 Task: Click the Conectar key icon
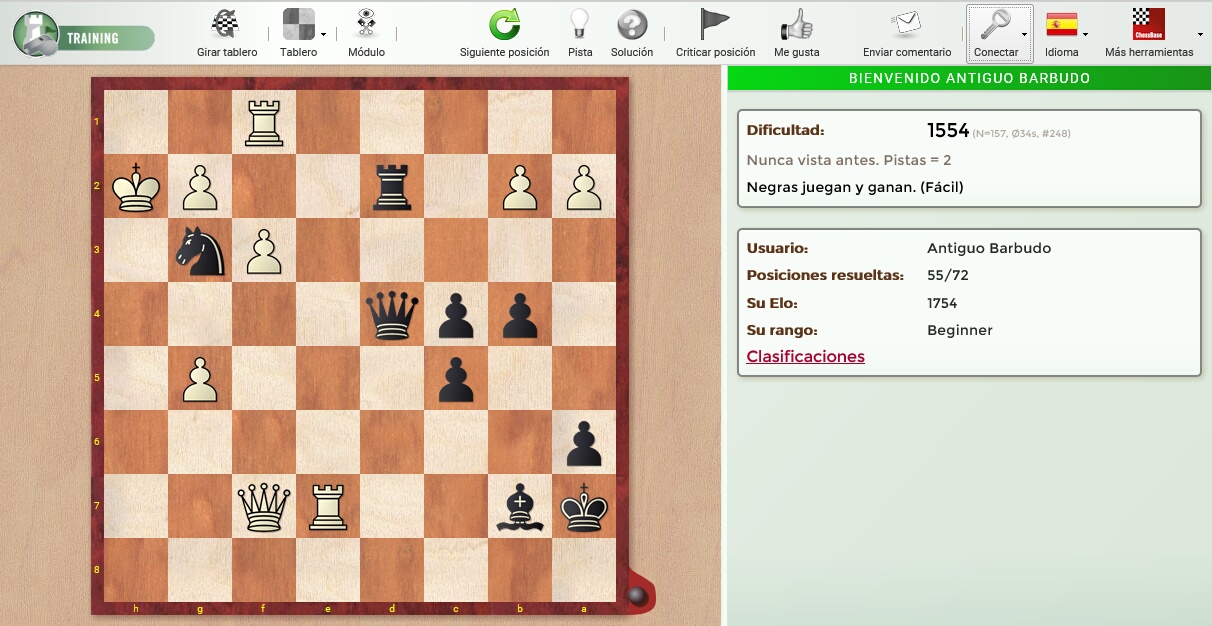(x=995, y=24)
